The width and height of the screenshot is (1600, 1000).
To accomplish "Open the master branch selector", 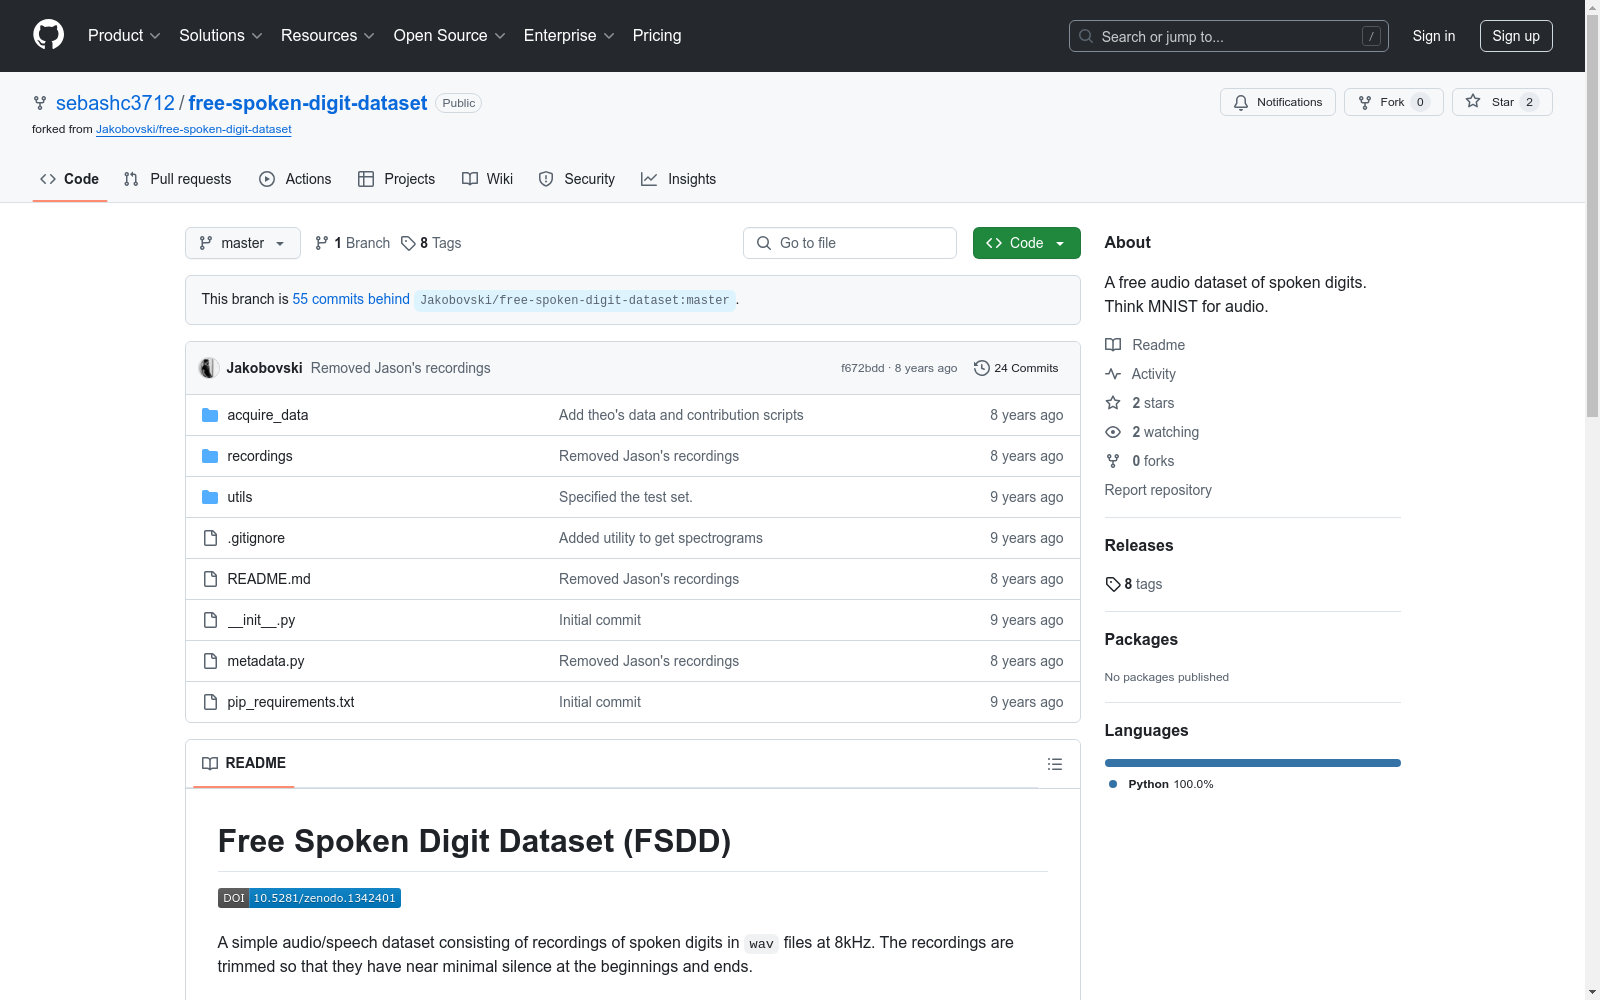I will click(x=242, y=243).
